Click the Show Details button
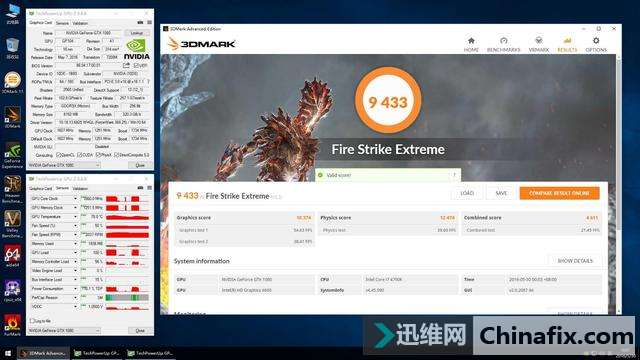This screenshot has height=360, width=640. coord(575,261)
